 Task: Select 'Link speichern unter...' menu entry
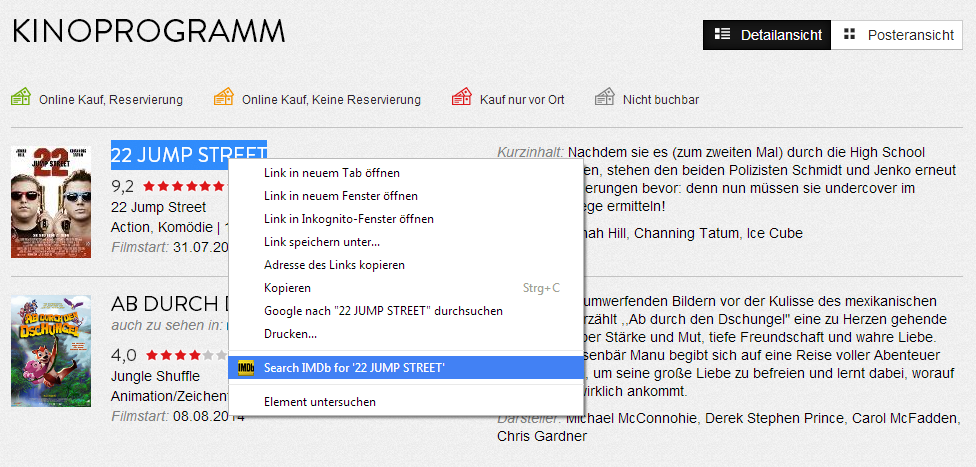(406, 242)
